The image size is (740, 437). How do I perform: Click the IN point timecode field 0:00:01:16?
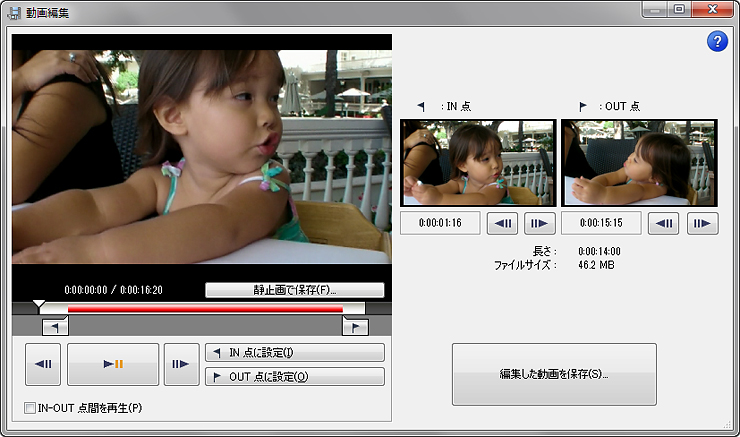point(440,223)
